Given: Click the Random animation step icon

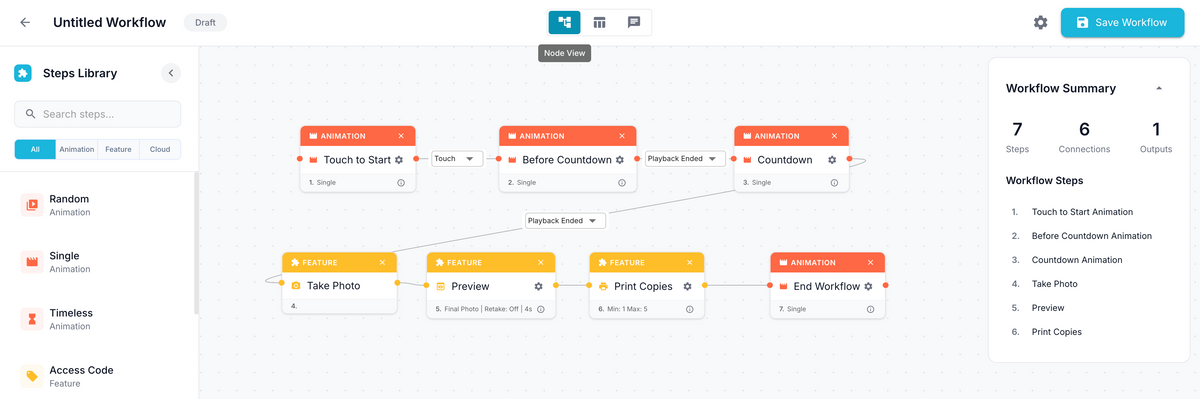Looking at the screenshot, I should [32, 205].
